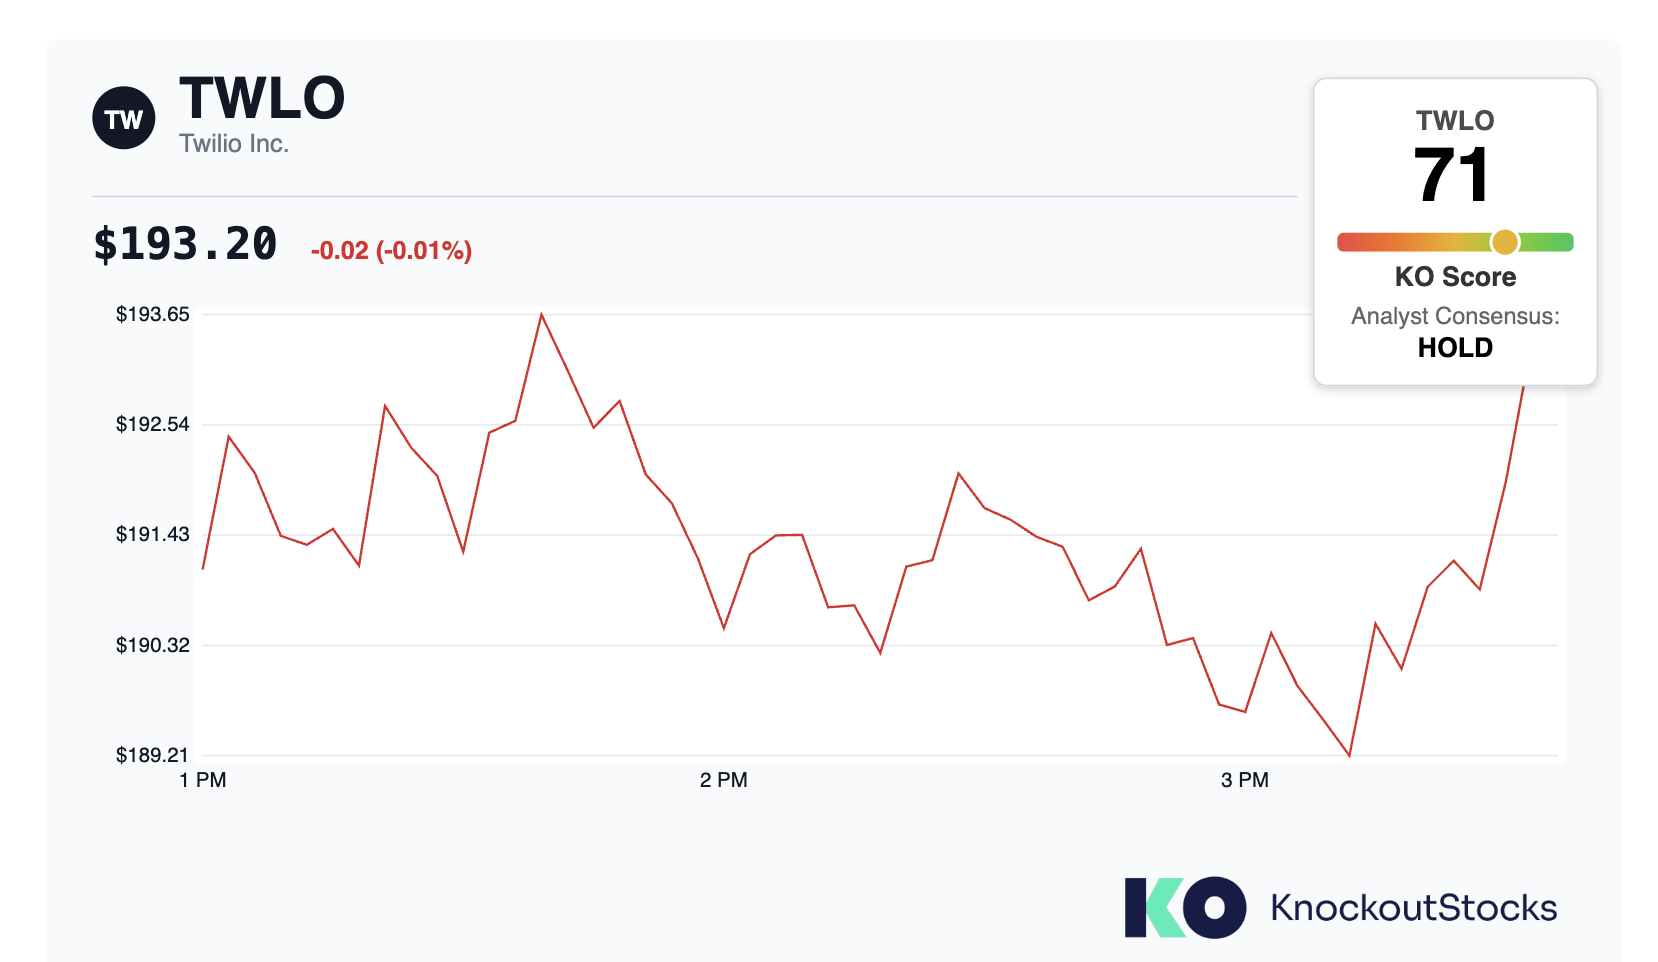Image resolution: width=1658 pixels, height=962 pixels.
Task: Click the 3 PM time axis label
Action: (x=1245, y=780)
